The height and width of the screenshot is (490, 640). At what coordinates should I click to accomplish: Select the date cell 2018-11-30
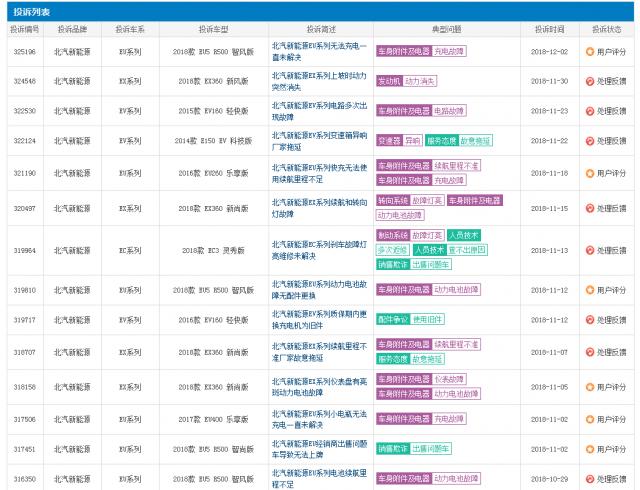tap(549, 81)
